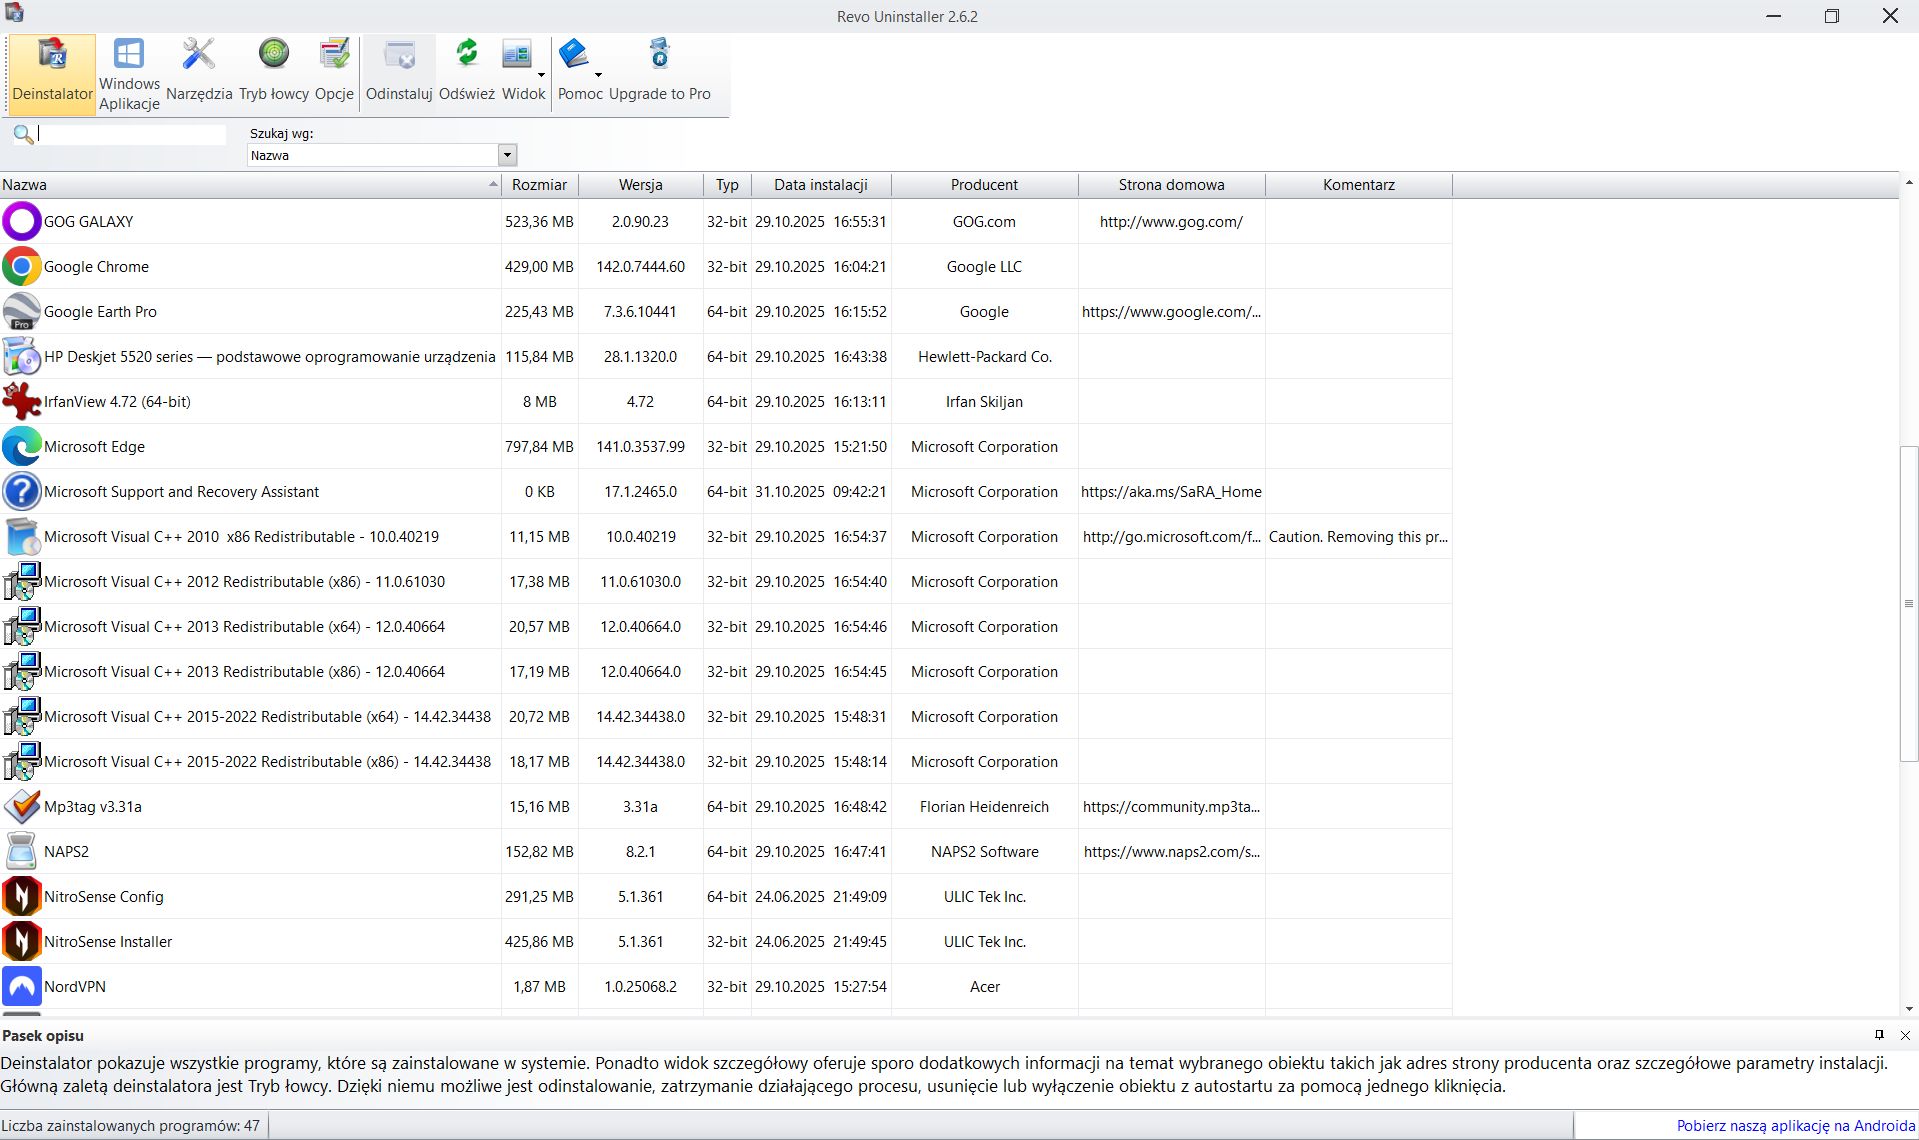Screen dimensions: 1919x1140
Task: Close the Pasek opisu panel
Action: [x=1905, y=1035]
